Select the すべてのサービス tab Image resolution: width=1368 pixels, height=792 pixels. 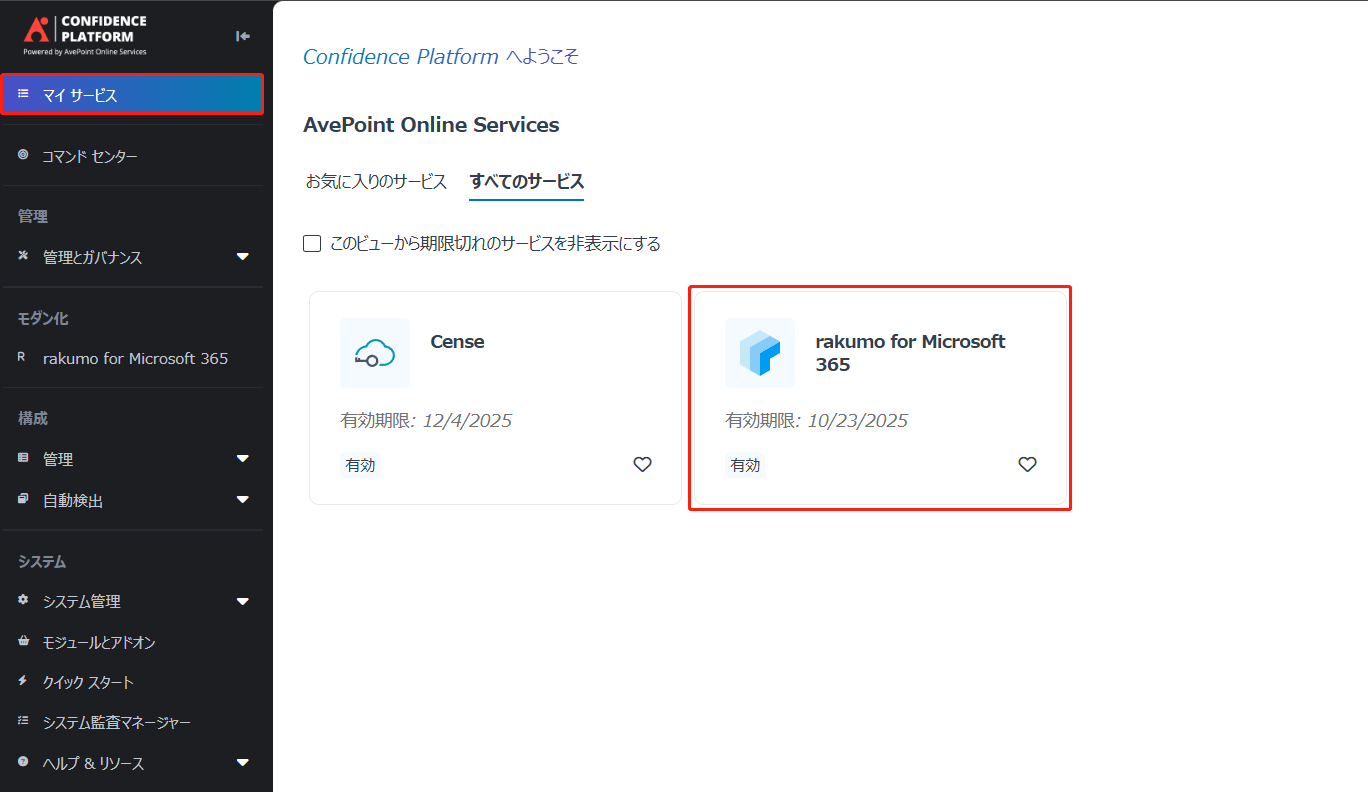point(527,182)
